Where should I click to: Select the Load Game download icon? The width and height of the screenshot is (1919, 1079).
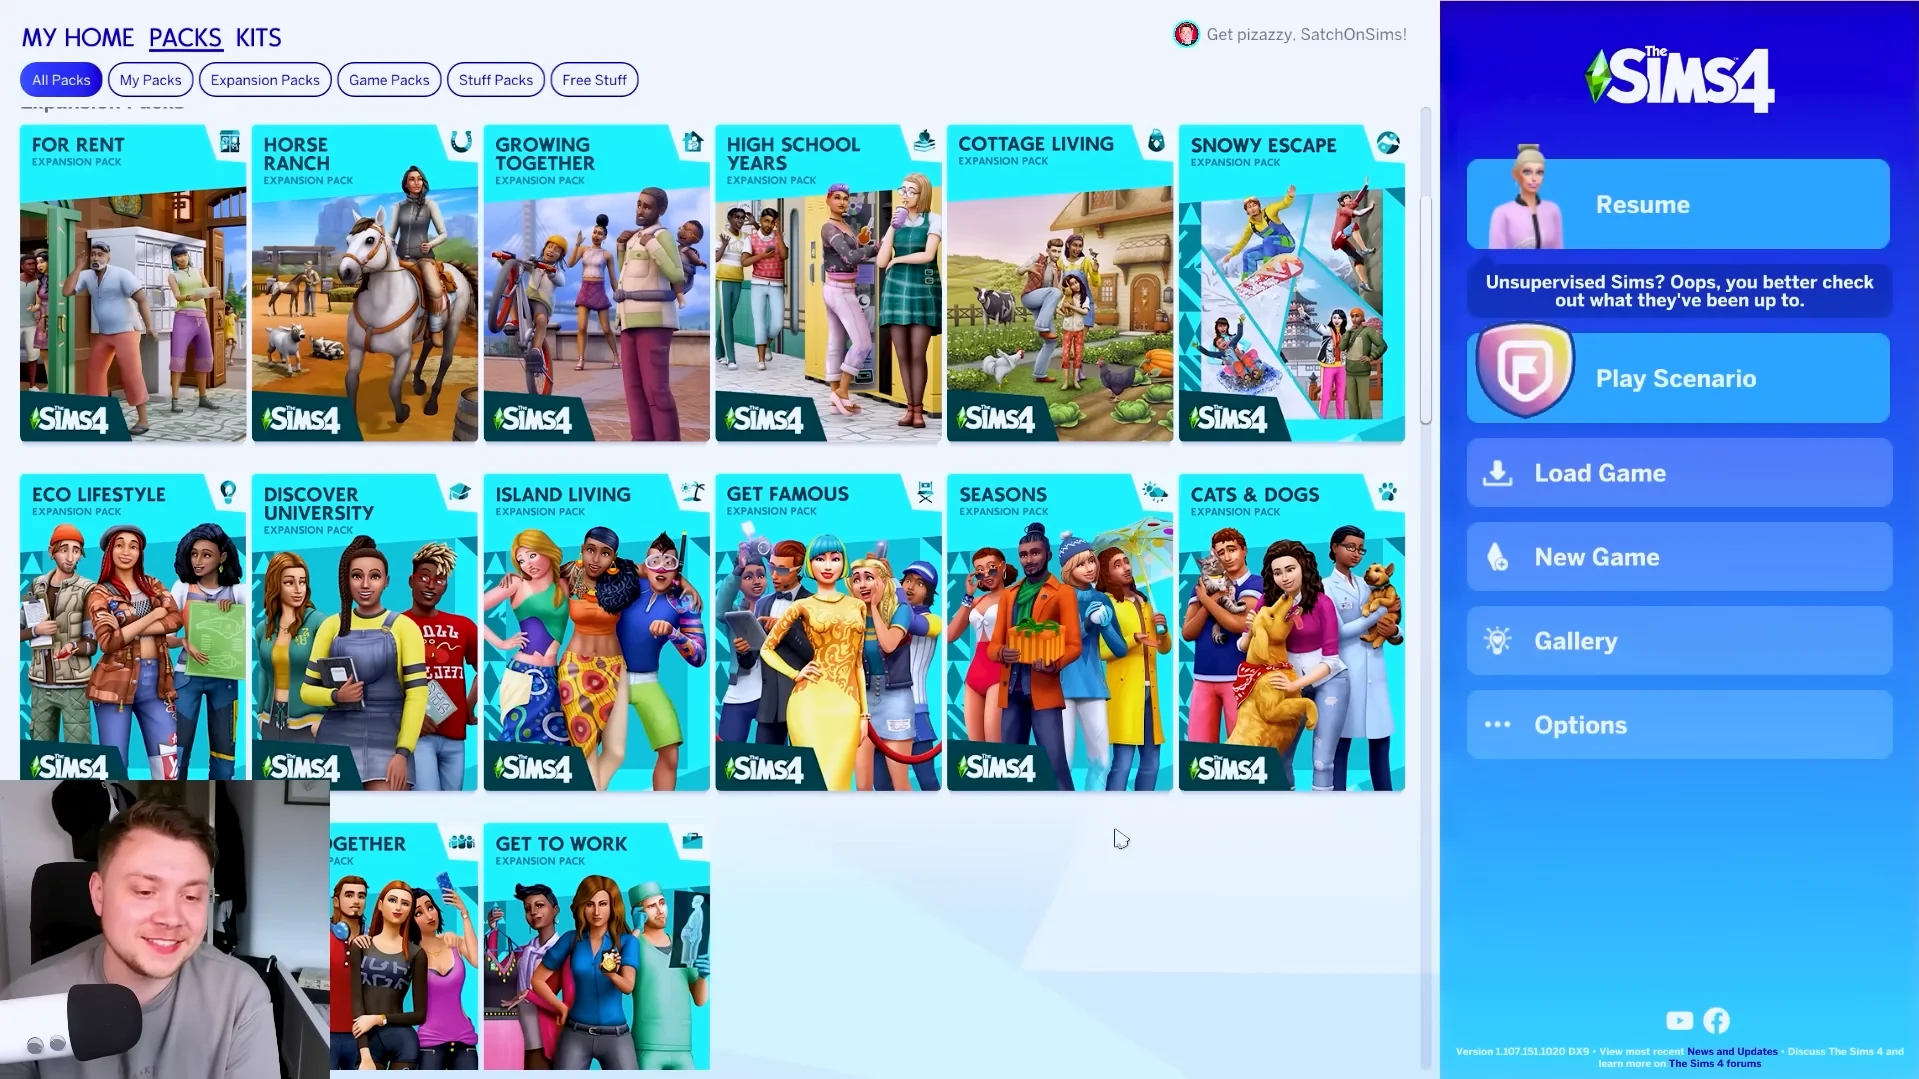1497,472
